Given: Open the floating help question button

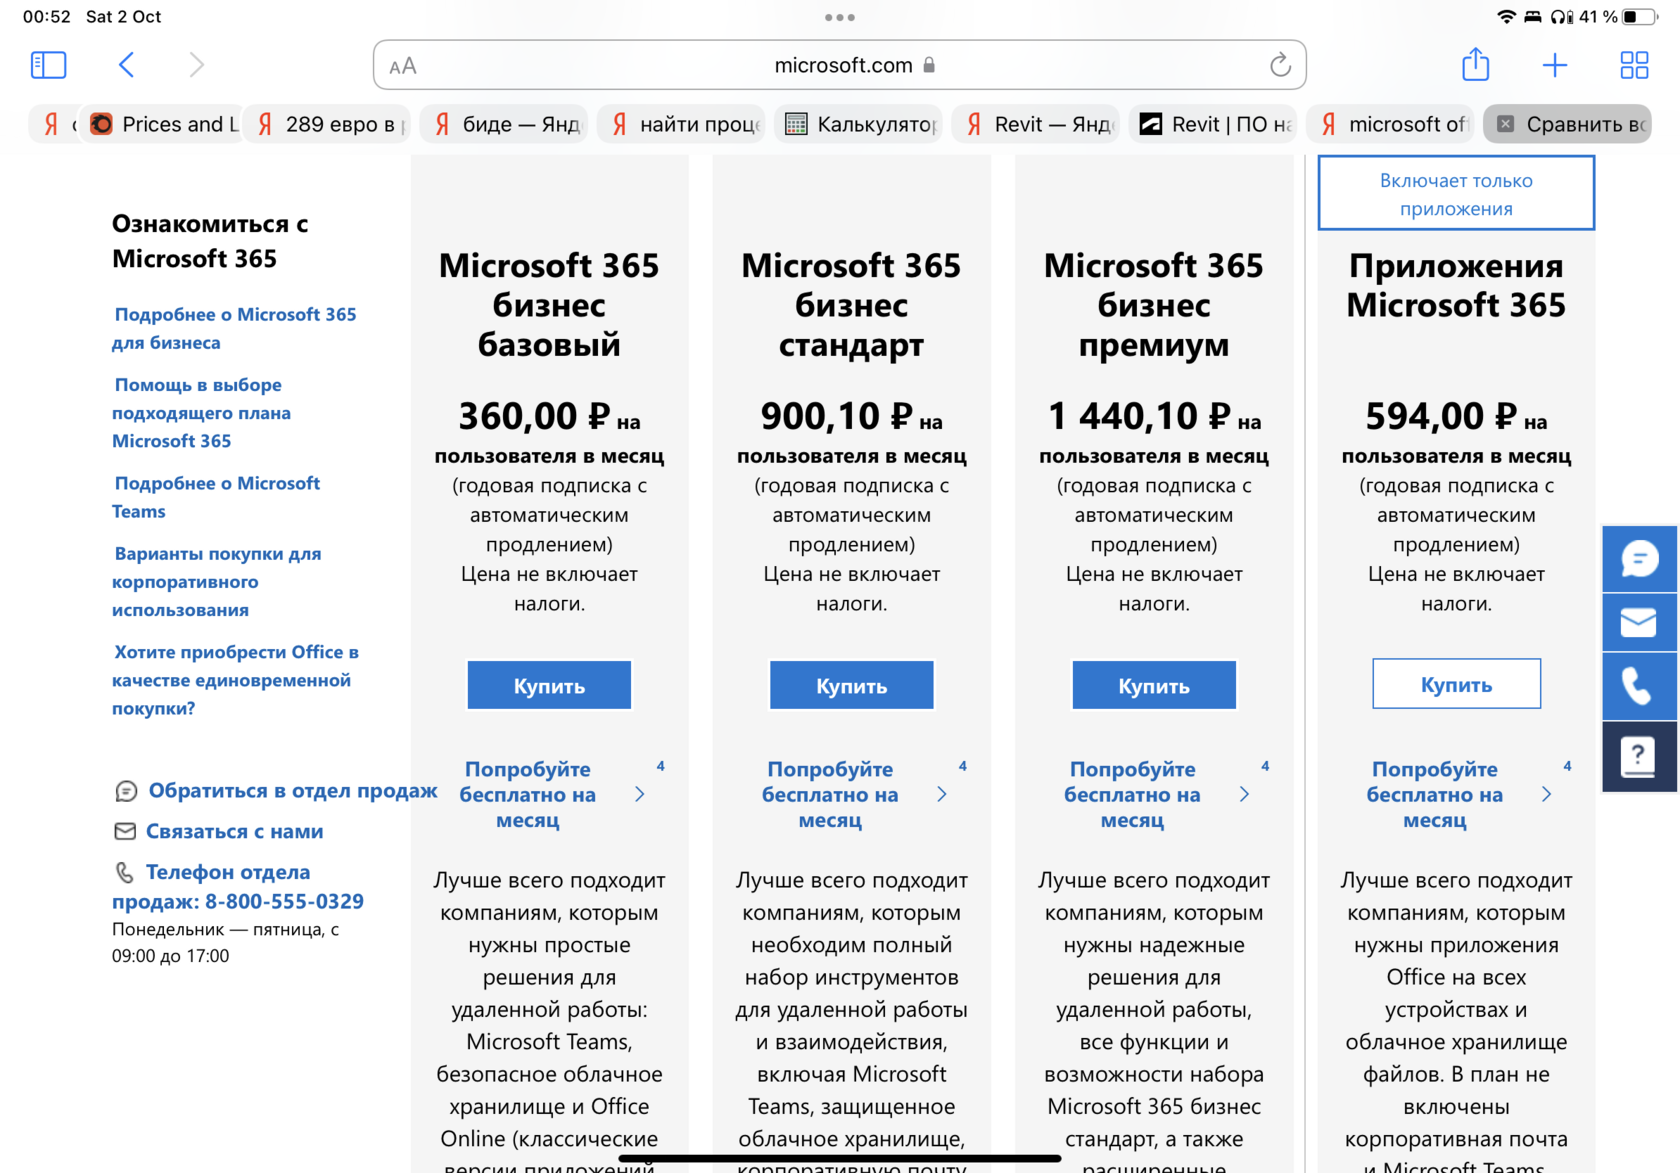Looking at the screenshot, I should pos(1639,755).
